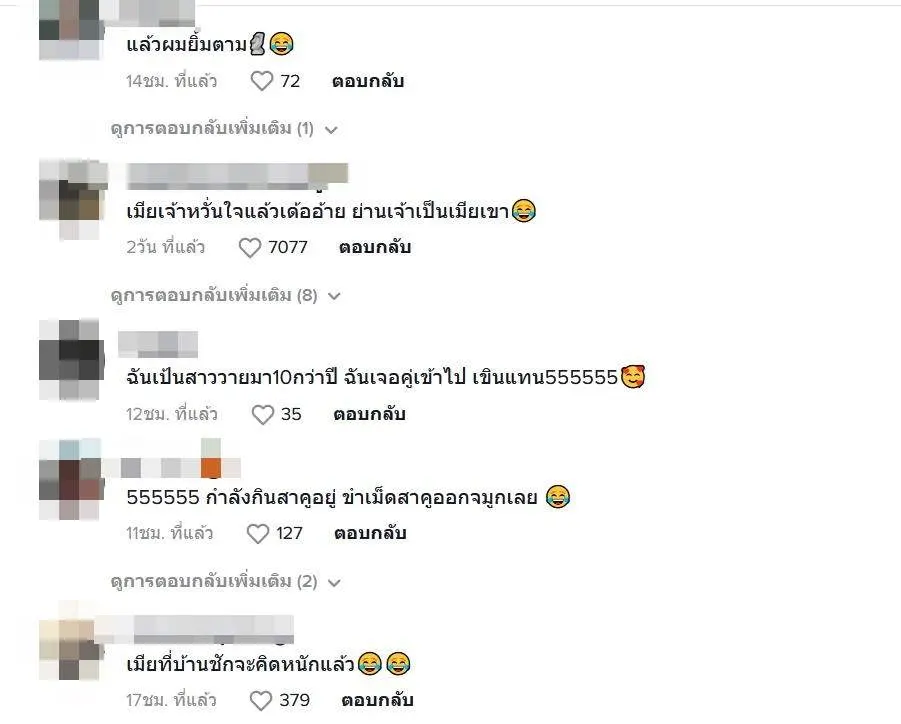This screenshot has width=901, height=724.
Task: Click the chevron next to (8) replies
Action: 334,296
